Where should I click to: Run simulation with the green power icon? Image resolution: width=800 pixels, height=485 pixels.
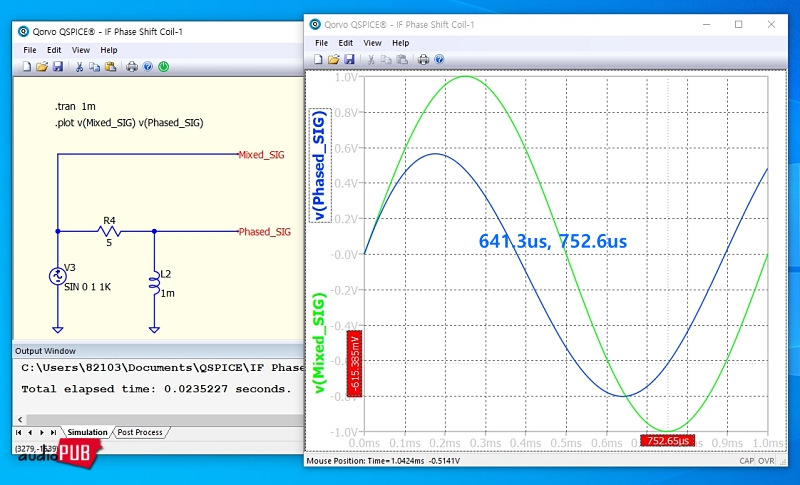click(x=163, y=67)
